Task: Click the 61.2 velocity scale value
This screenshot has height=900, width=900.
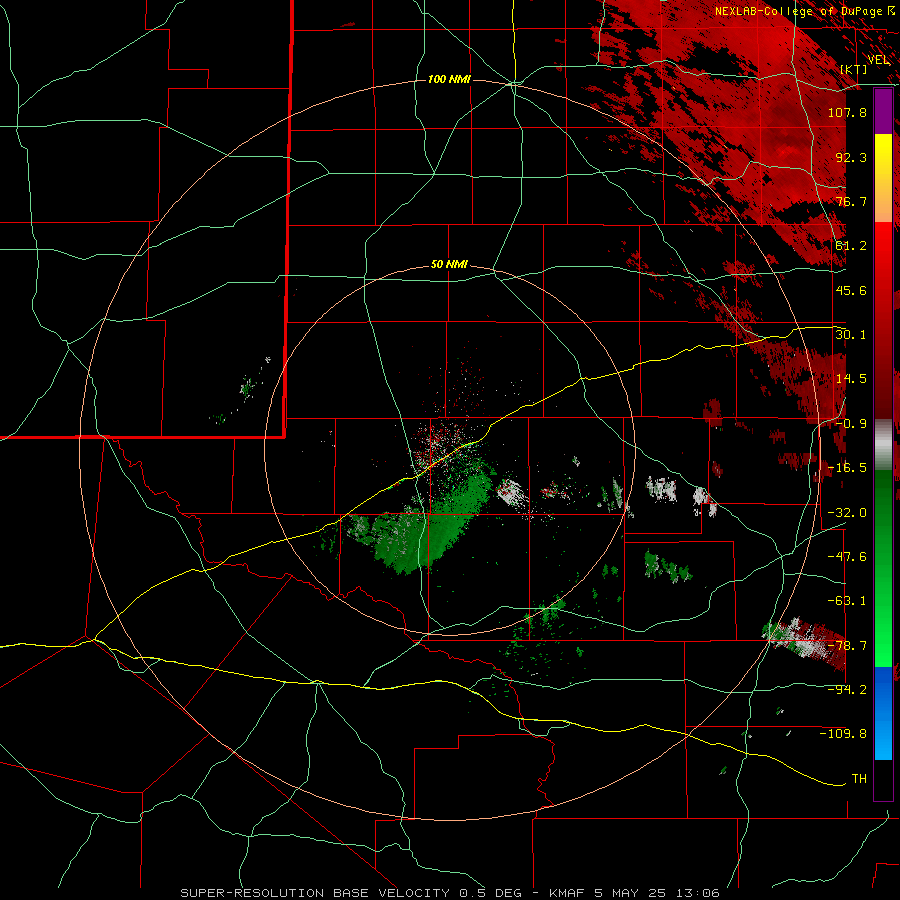Action: coord(851,246)
